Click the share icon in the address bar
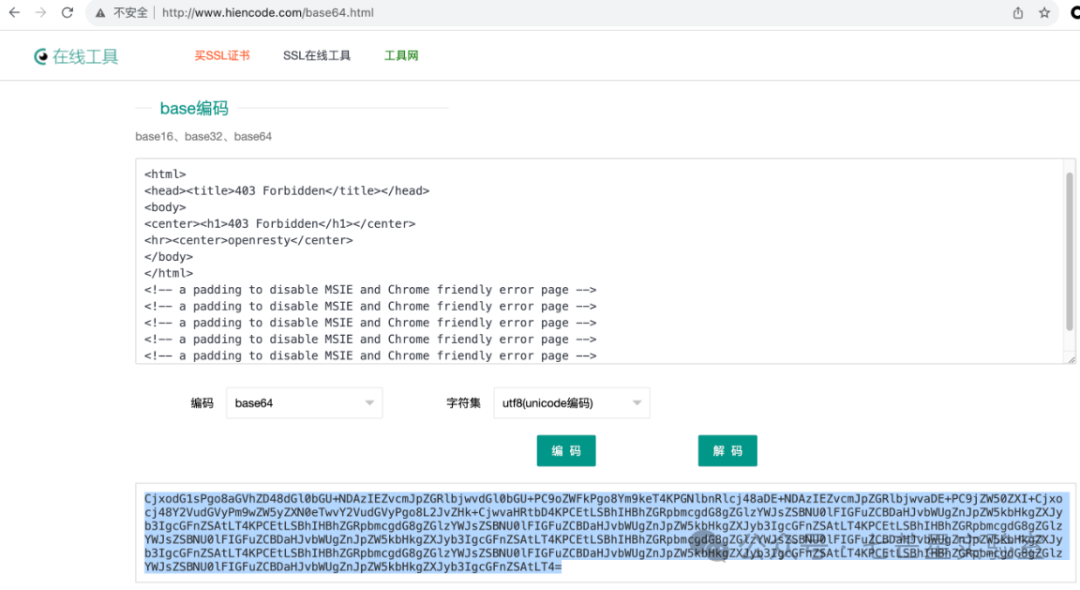 click(x=1016, y=14)
